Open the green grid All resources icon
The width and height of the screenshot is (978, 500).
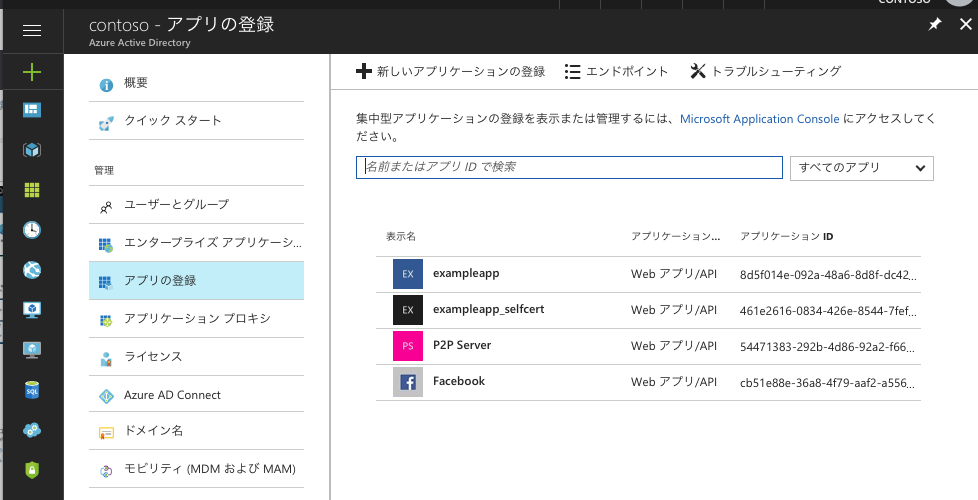[x=32, y=190]
